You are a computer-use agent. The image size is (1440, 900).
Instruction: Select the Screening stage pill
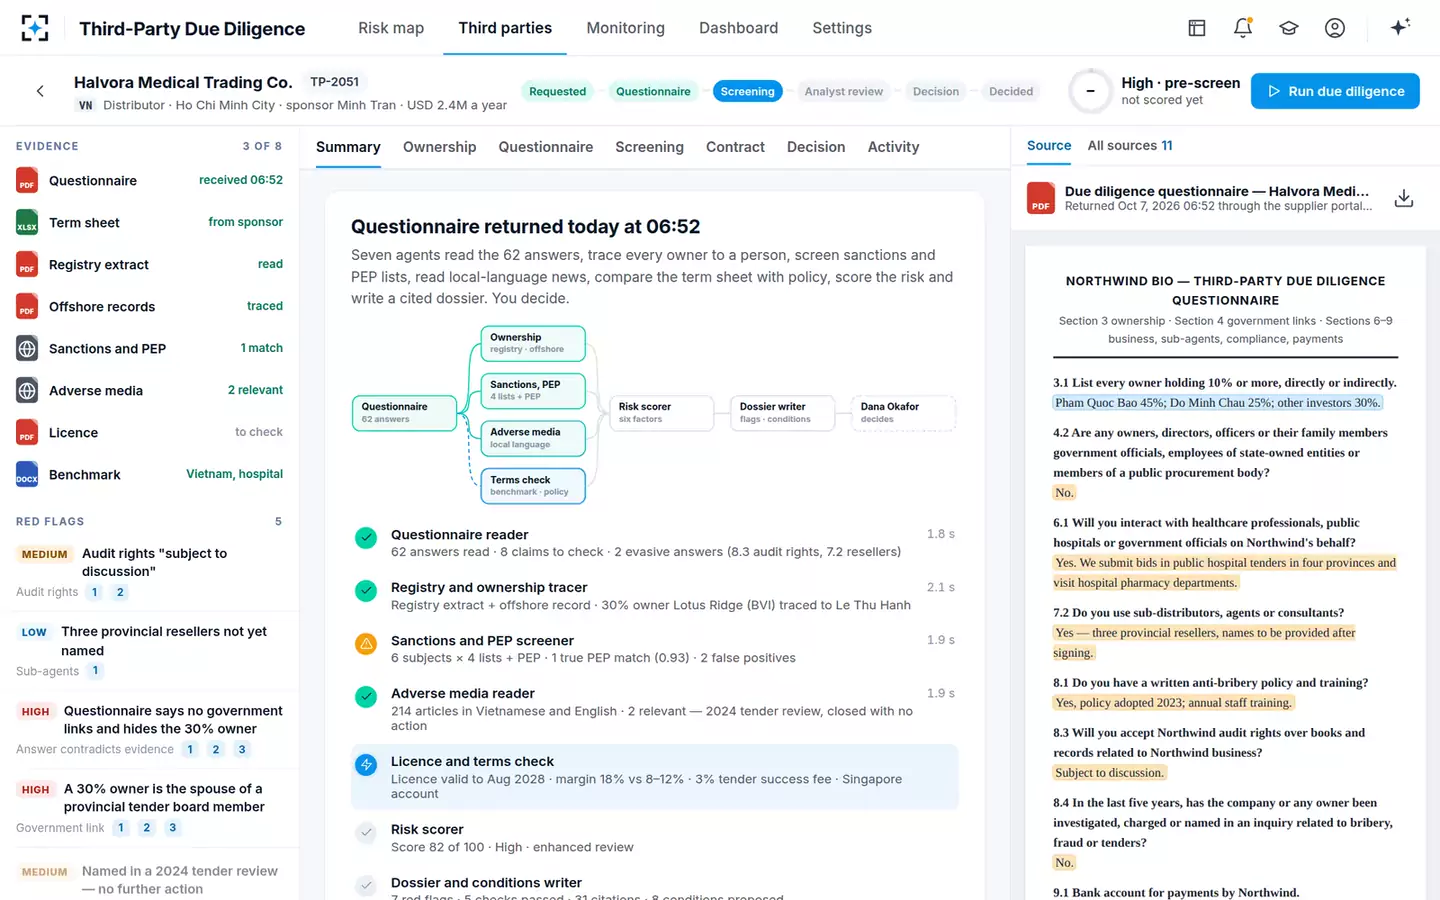[747, 91]
